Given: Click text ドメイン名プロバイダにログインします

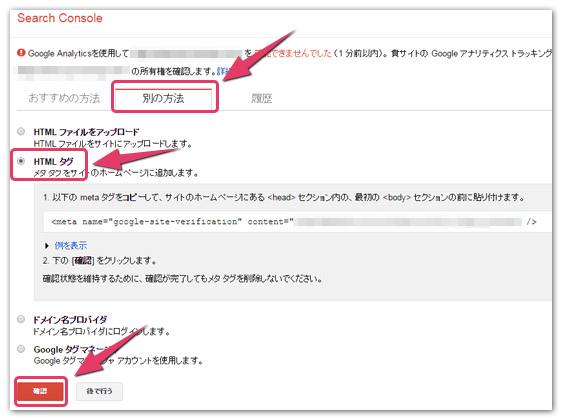Looking at the screenshot, I should click(101, 331).
